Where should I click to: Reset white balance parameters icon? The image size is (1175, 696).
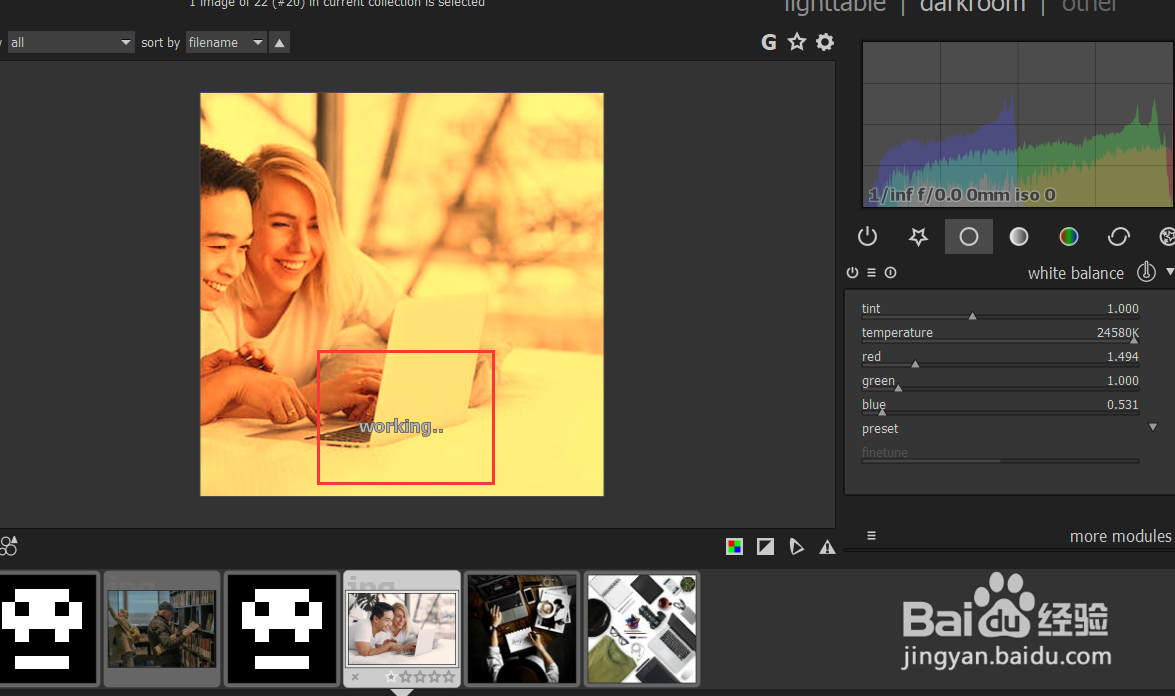(x=890, y=273)
